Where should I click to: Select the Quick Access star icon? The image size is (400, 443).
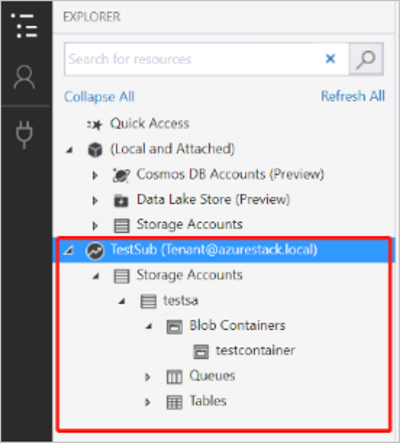(95, 125)
